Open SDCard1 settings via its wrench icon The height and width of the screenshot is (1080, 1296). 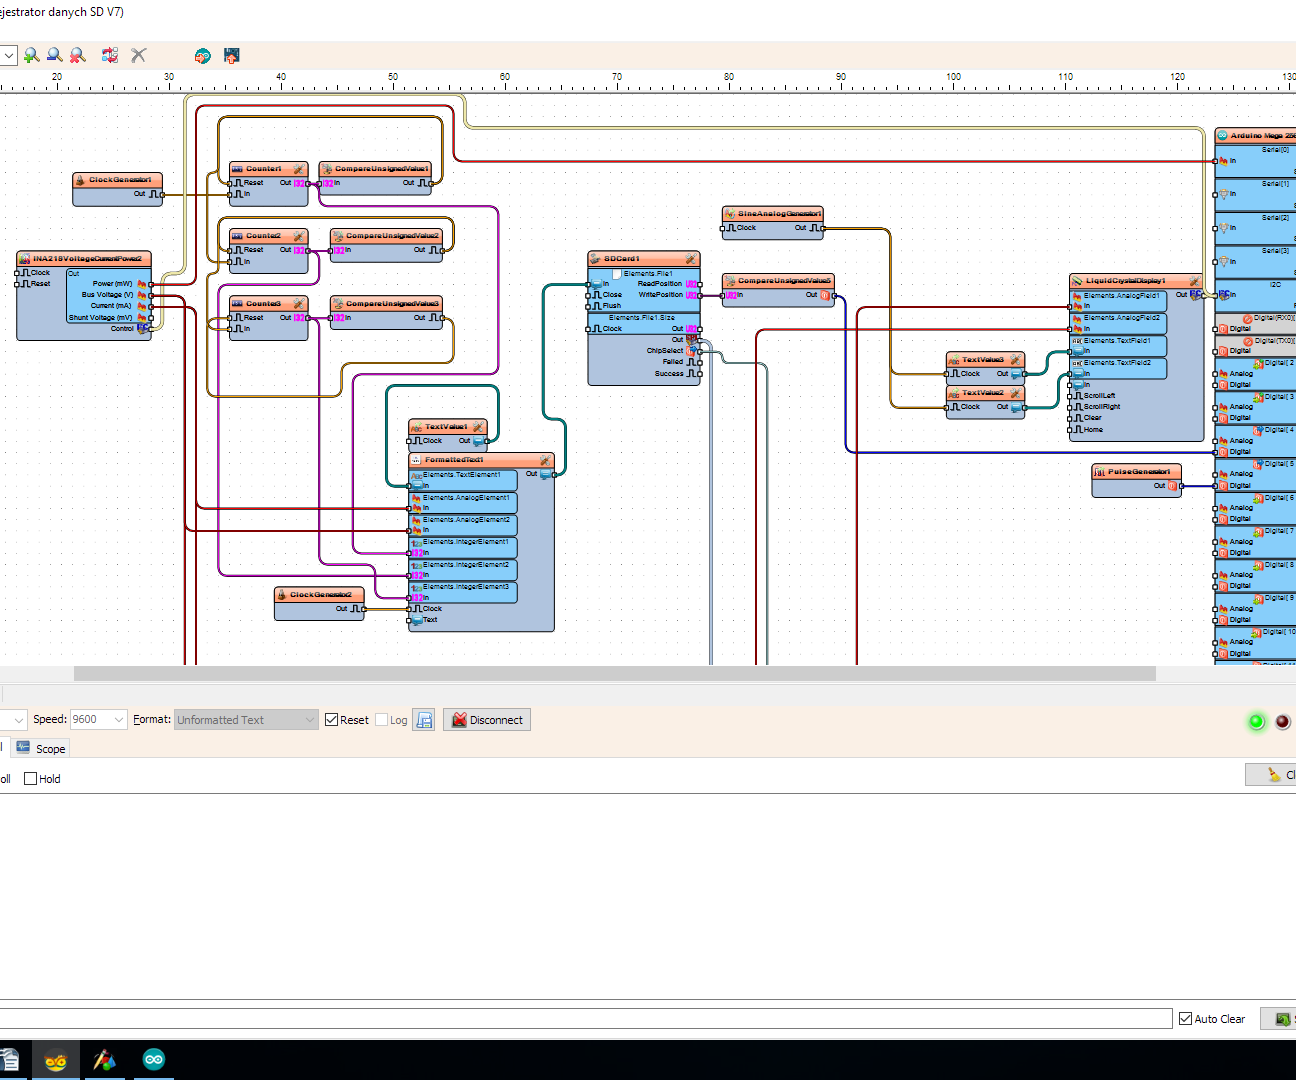(691, 259)
